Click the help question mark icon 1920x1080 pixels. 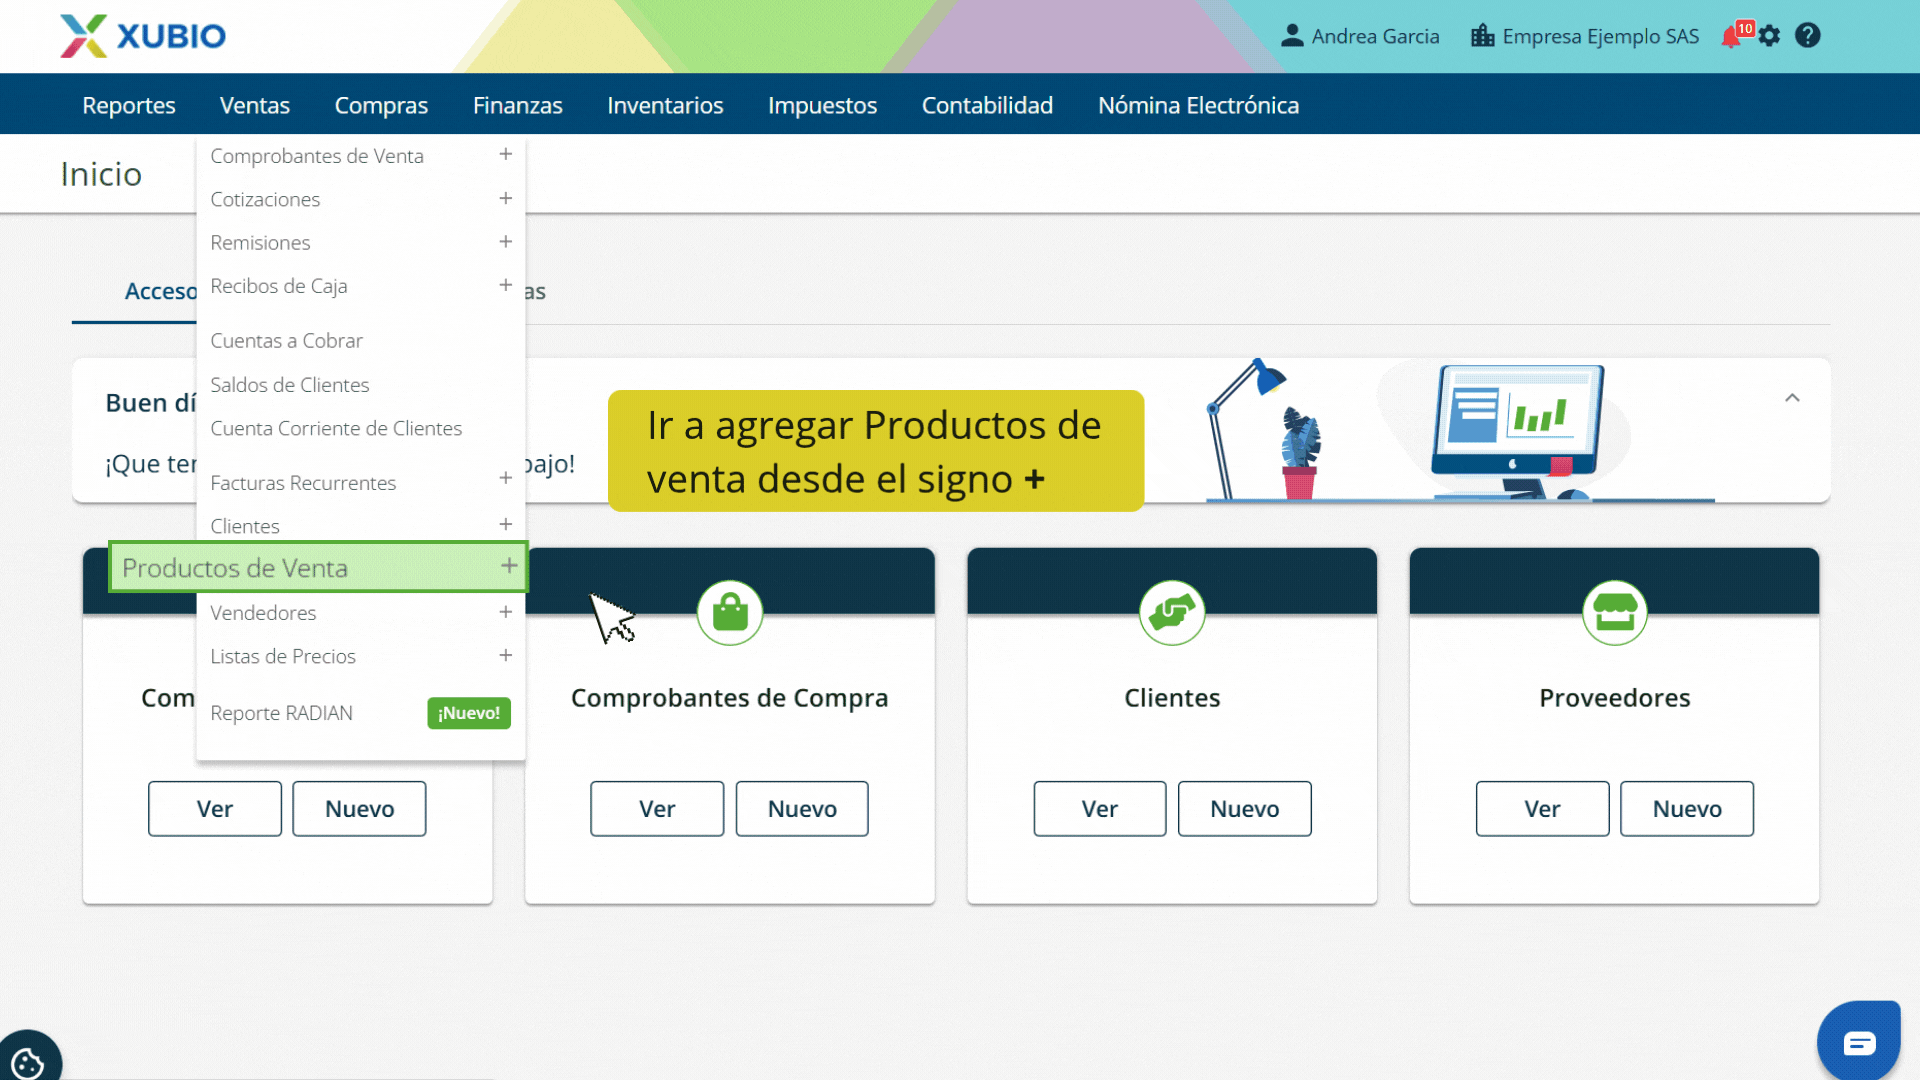click(1807, 36)
